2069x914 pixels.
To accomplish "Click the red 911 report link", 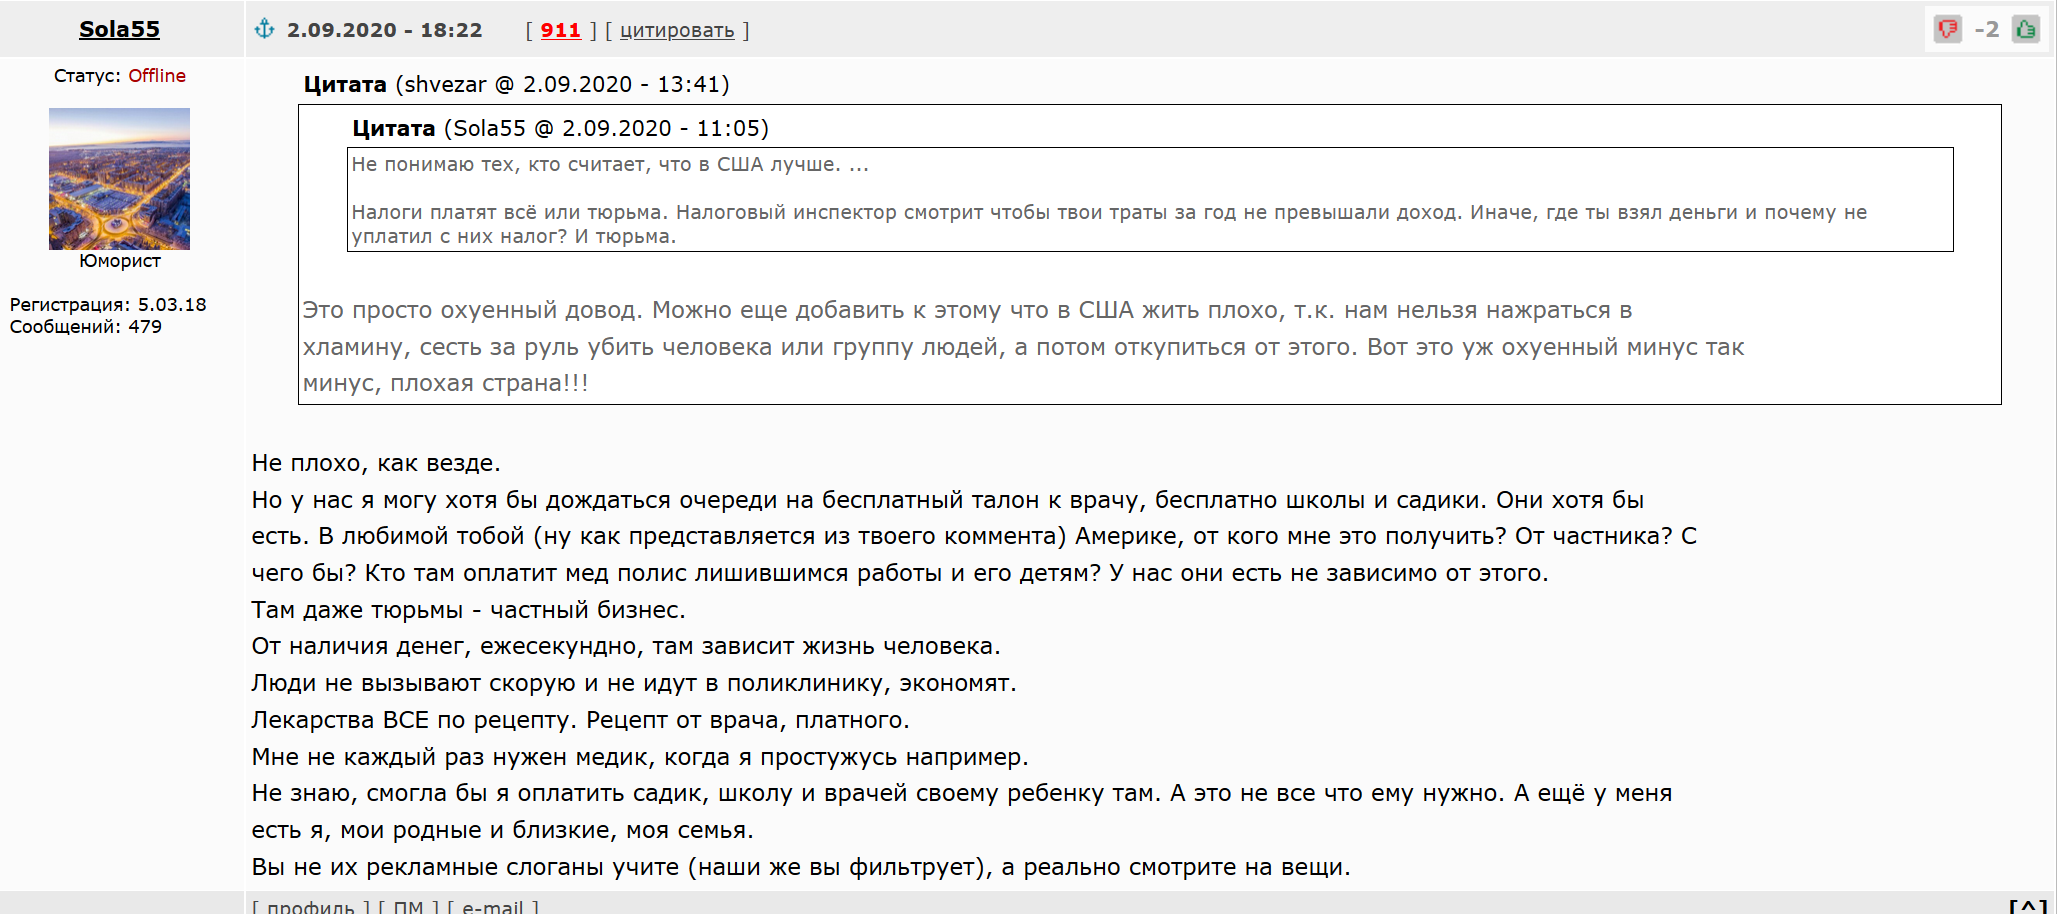I will pyautogui.click(x=560, y=30).
